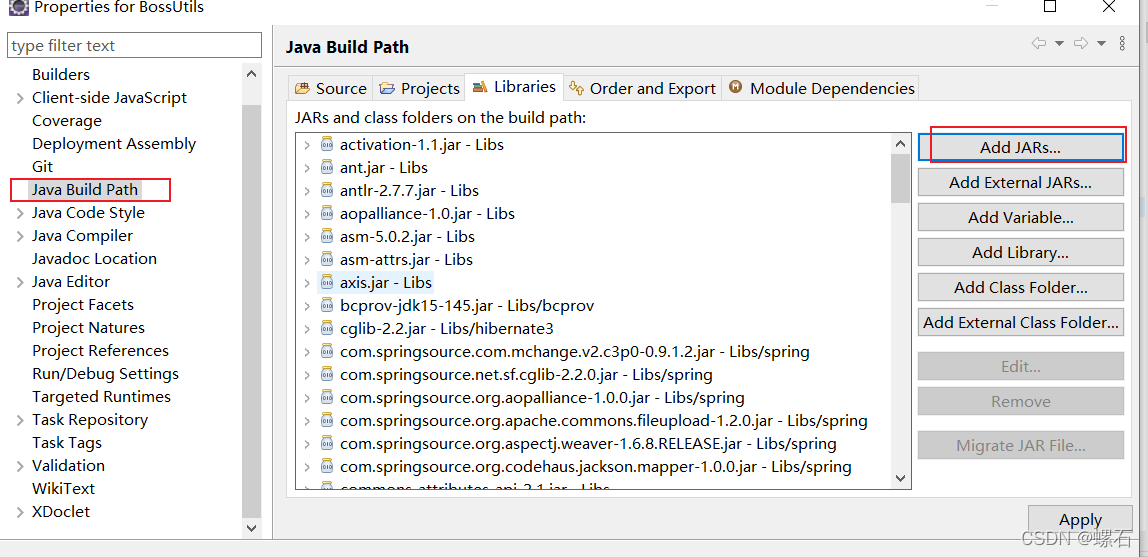Click the jar icon beside cglib-2.2.jar
Screen dimensions: 1148x557
click(x=327, y=329)
